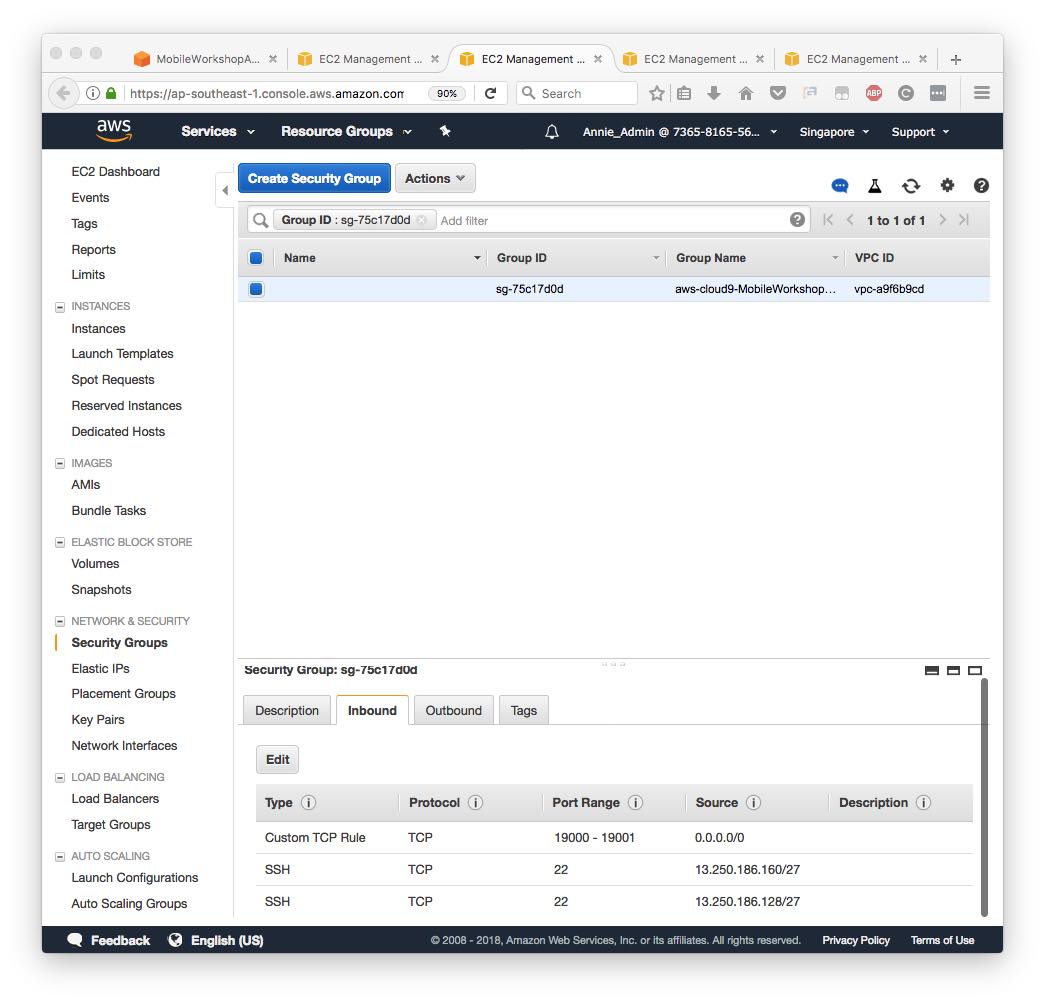1045x1003 pixels.
Task: Switch to MobileWorkshopA browser tab
Action: 207,59
